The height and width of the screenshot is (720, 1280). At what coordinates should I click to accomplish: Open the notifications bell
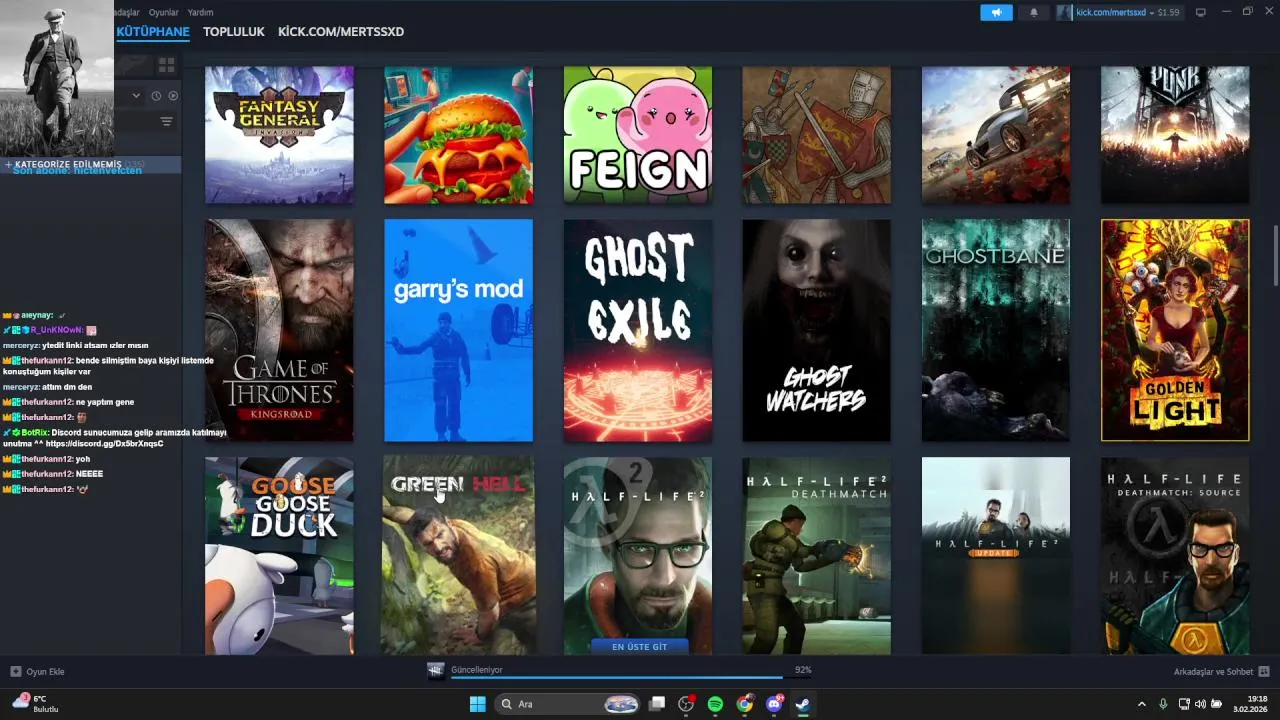click(1034, 12)
